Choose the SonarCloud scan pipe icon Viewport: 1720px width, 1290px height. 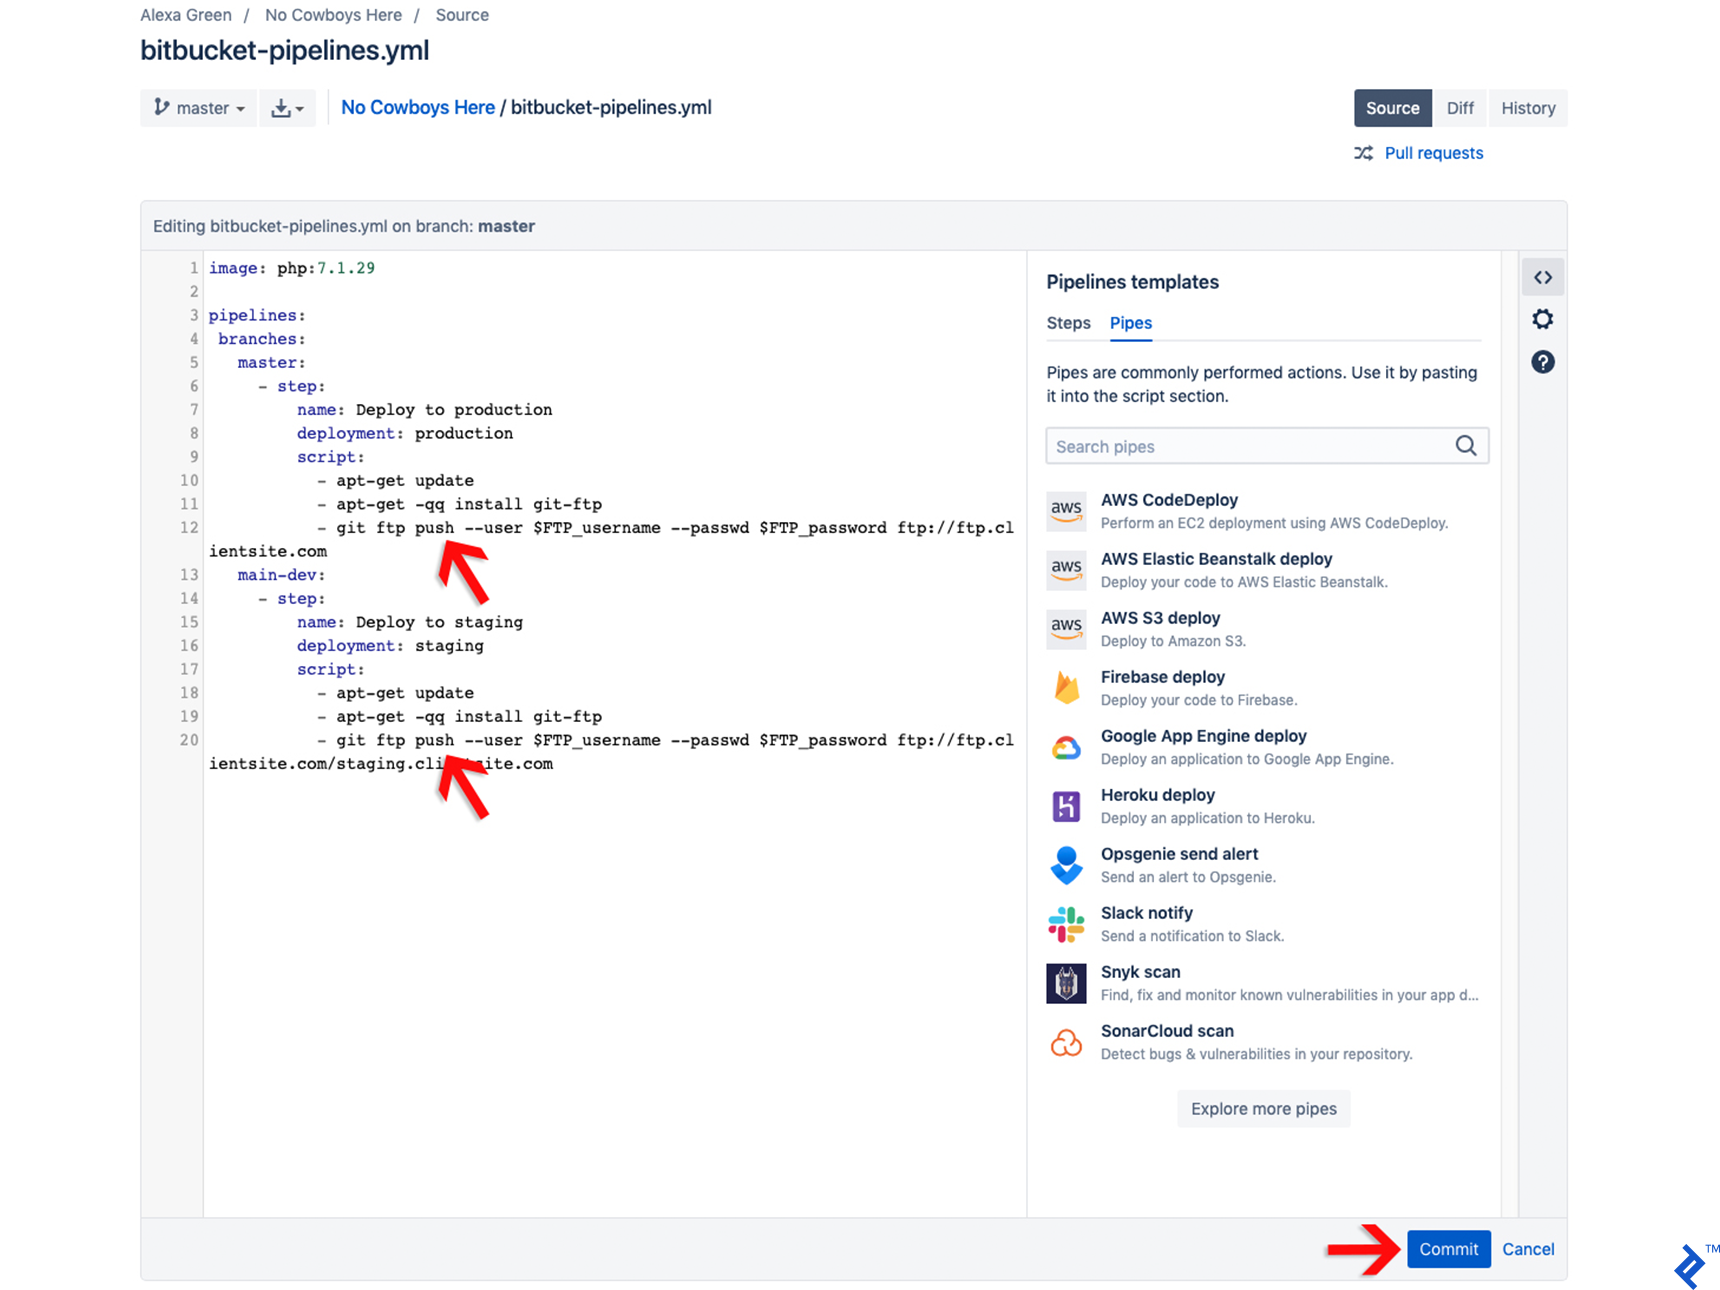coord(1066,1042)
